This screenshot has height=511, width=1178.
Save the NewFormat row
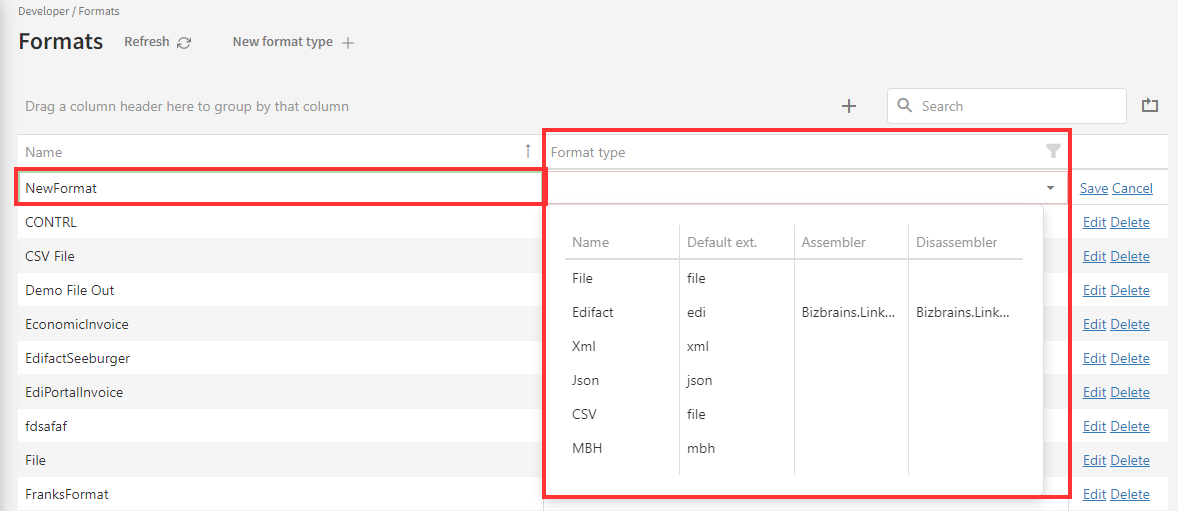pyautogui.click(x=1093, y=188)
